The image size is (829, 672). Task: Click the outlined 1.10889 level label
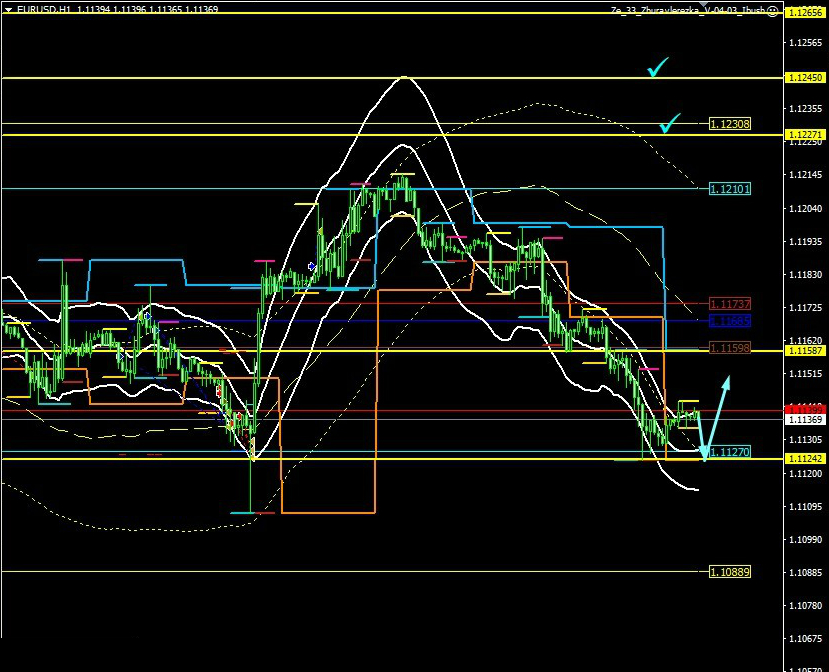730,572
